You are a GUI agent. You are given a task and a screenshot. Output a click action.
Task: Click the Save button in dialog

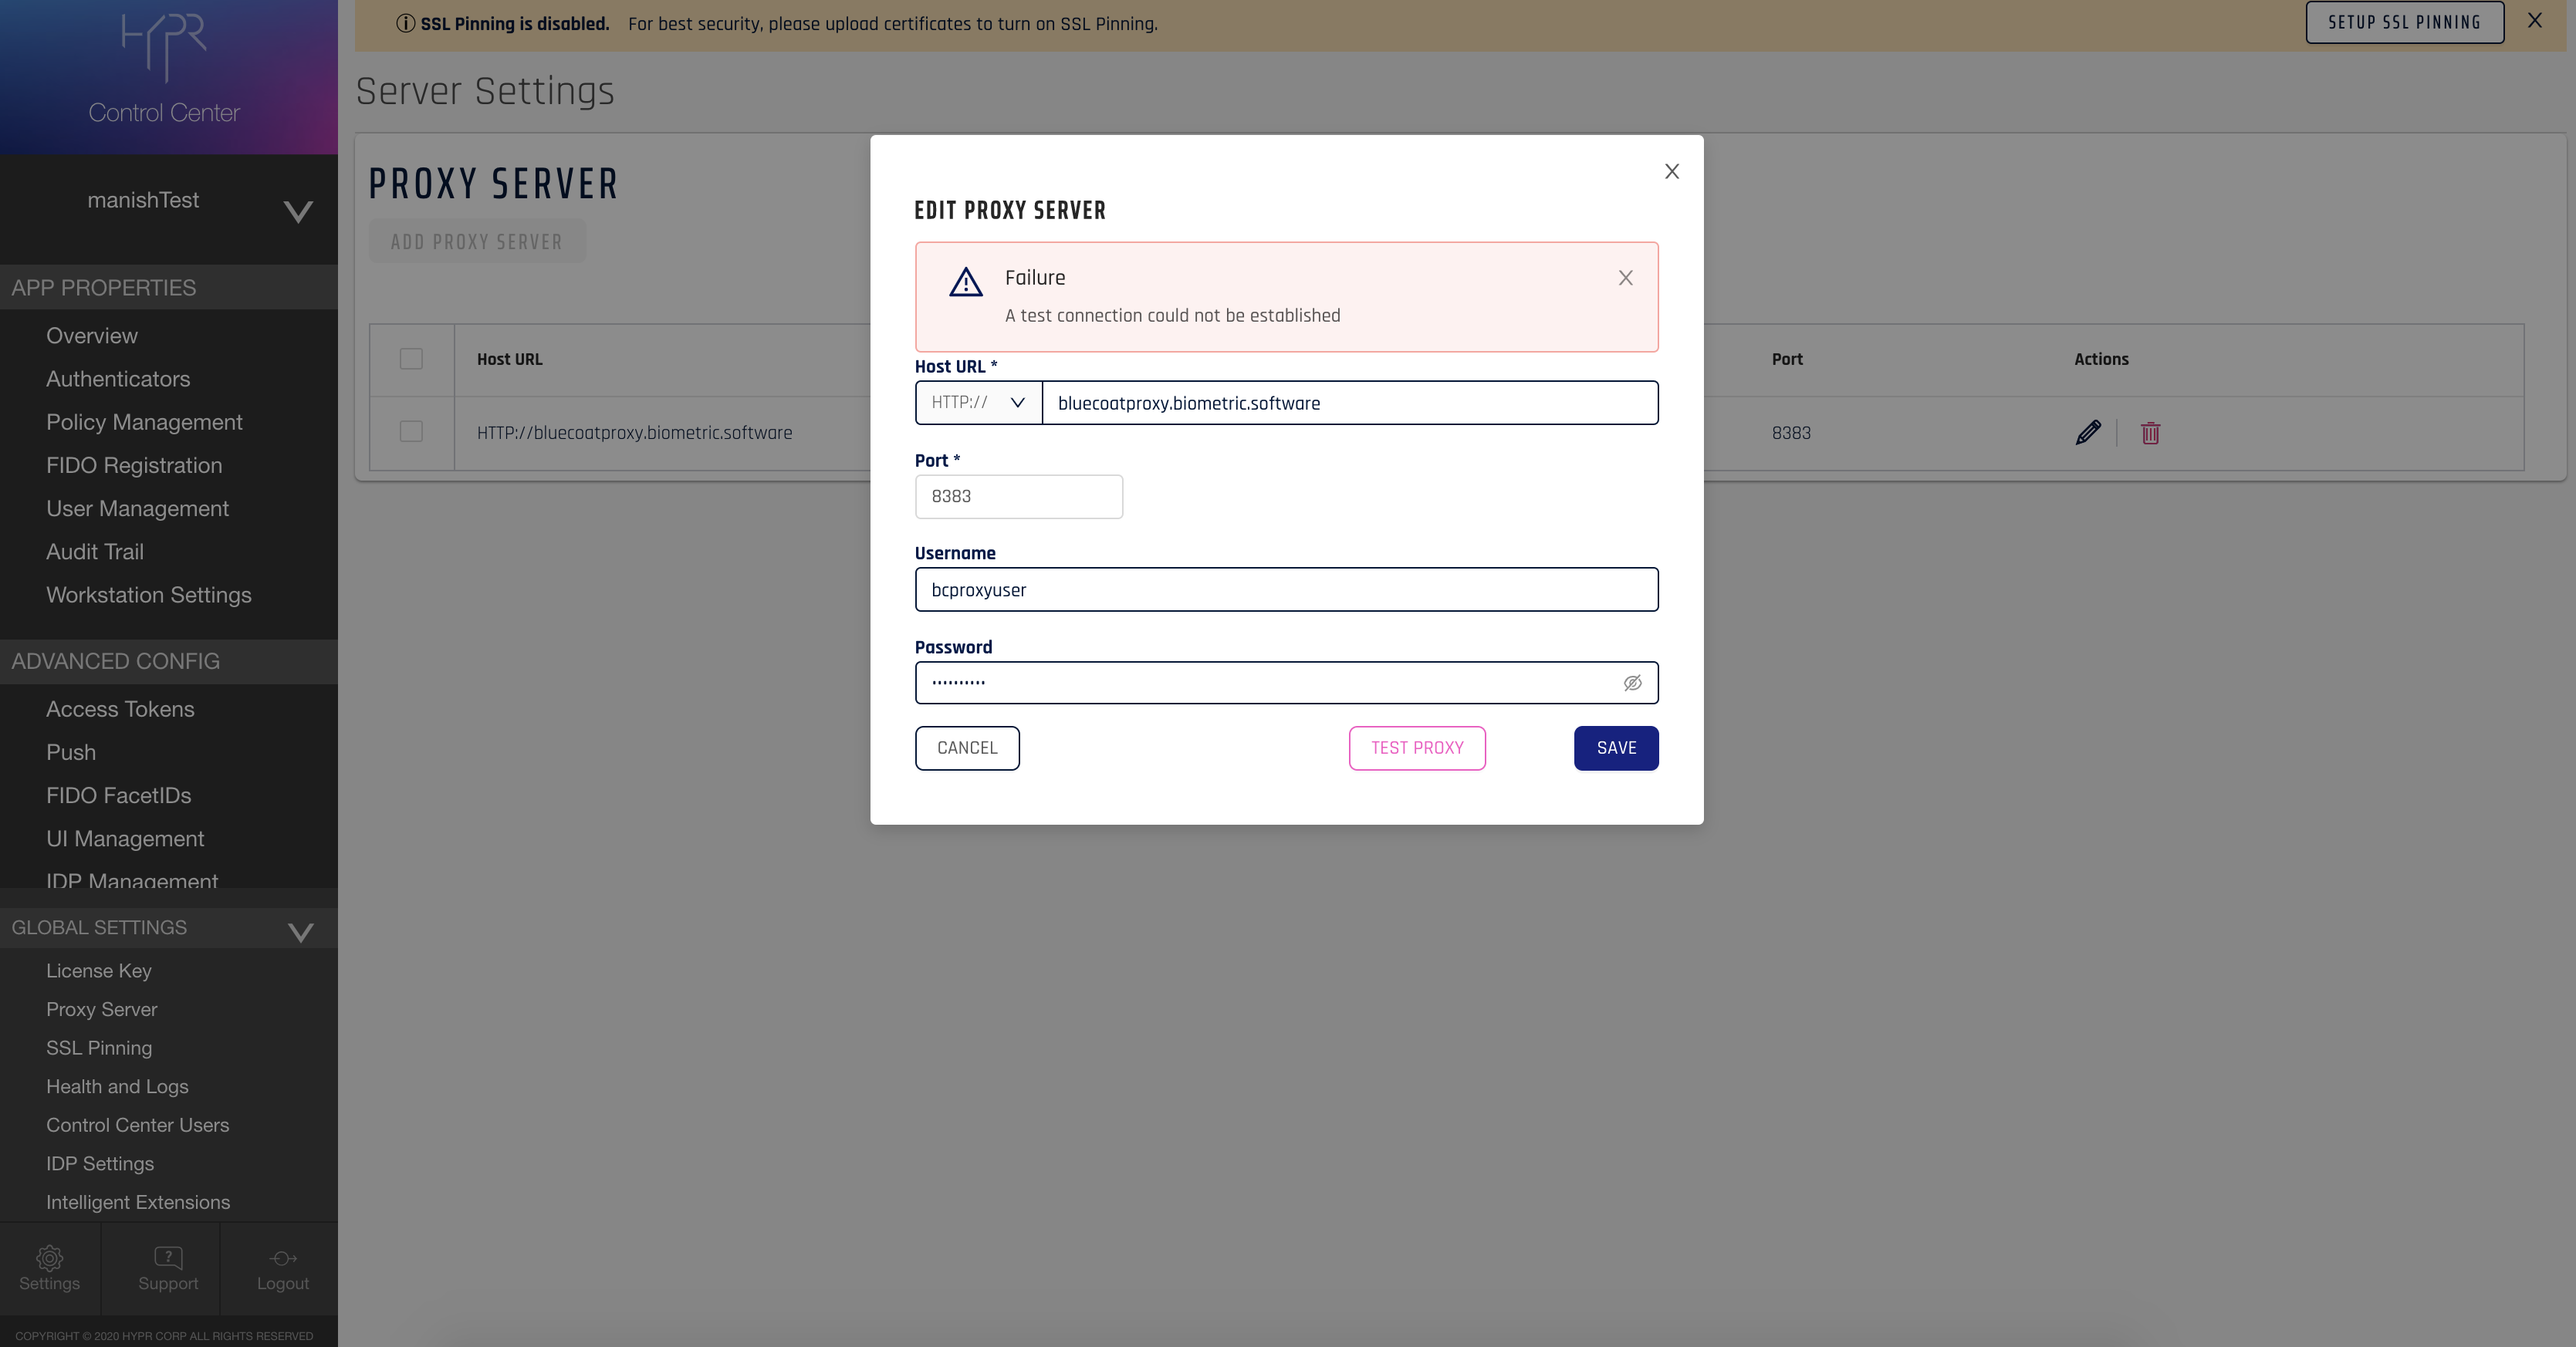tap(1615, 748)
